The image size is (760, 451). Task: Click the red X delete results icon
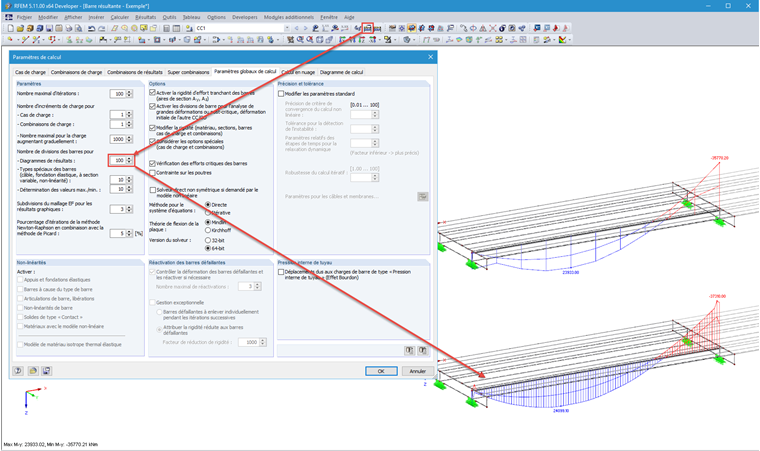pyautogui.click(x=492, y=28)
